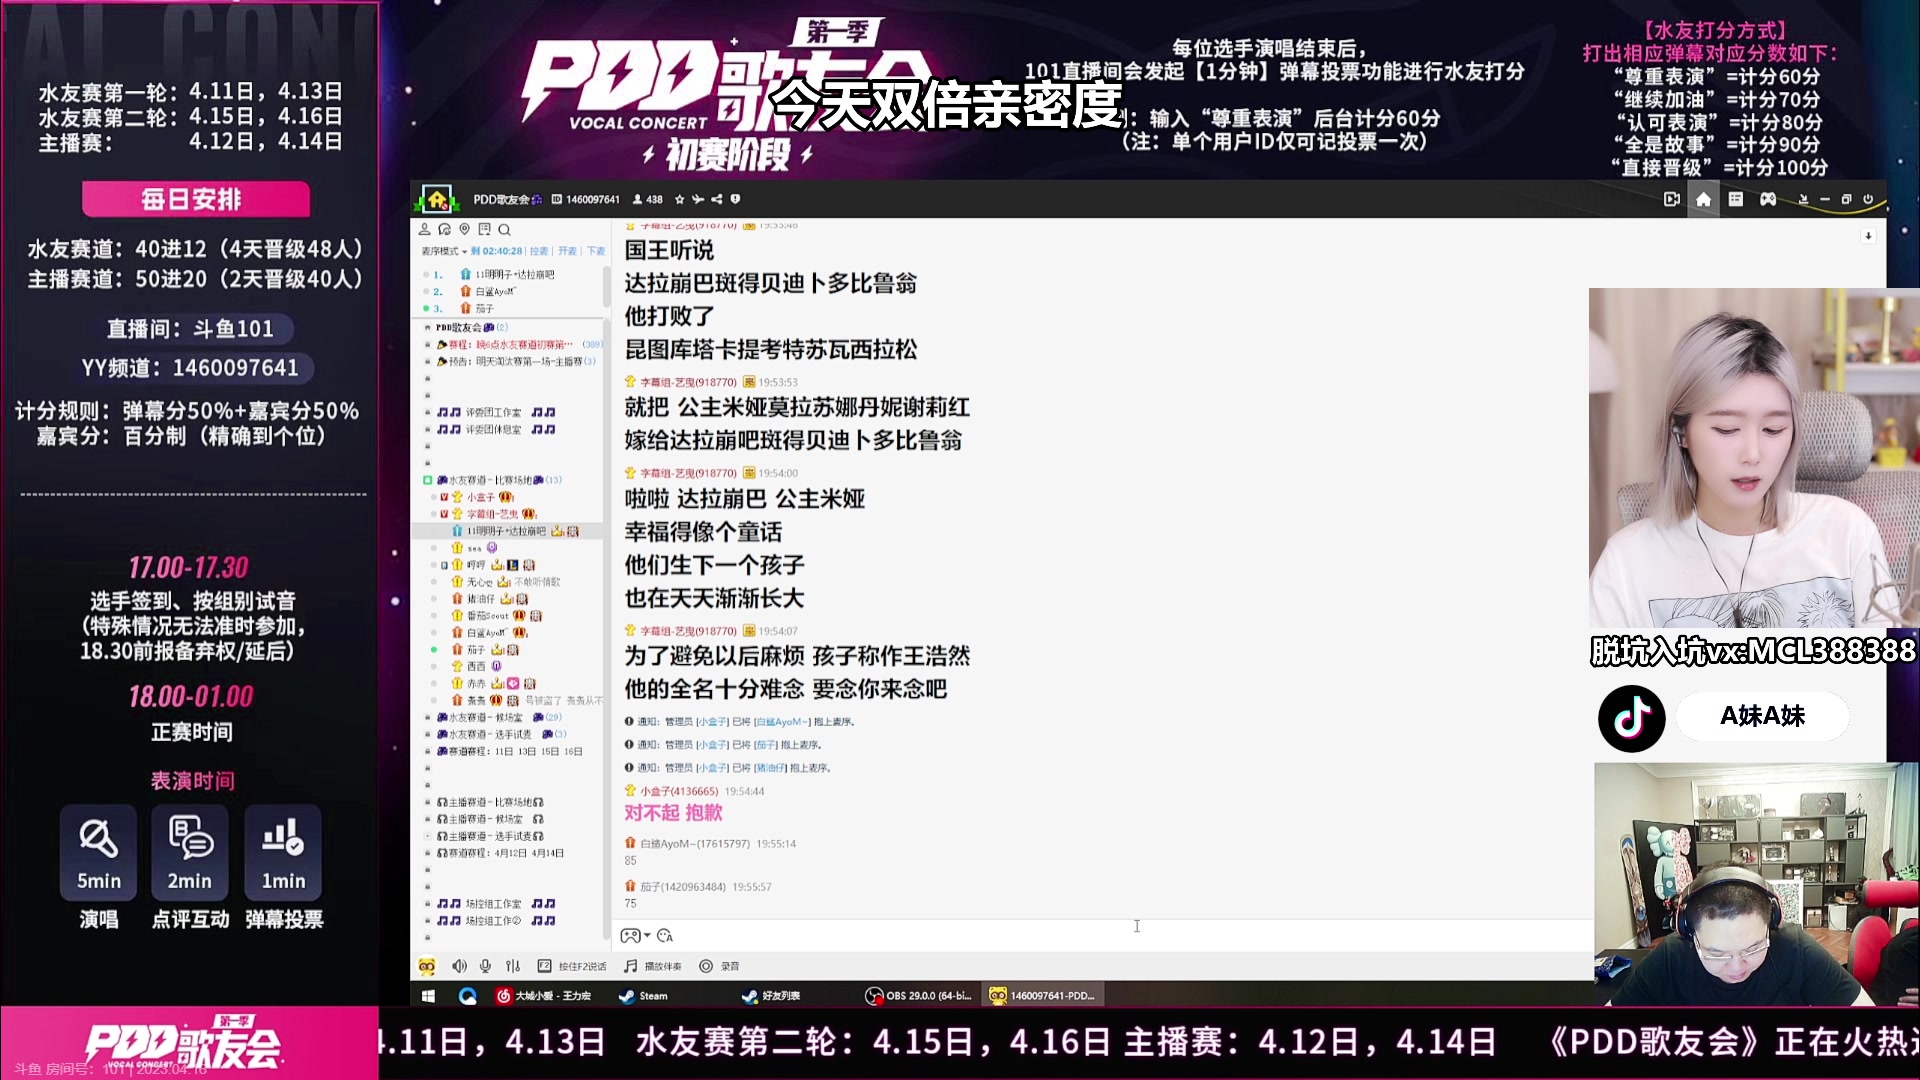
Task: Toggle the hold F2 to talk mode
Action: (572, 966)
